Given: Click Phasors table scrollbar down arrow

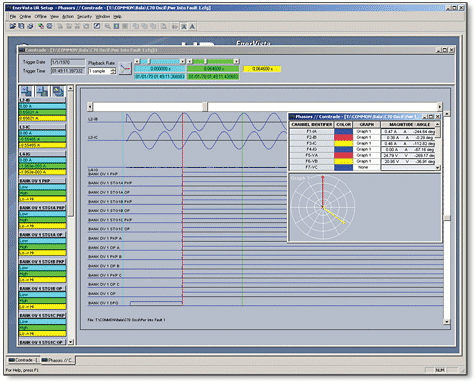Looking at the screenshot, I should click(x=438, y=168).
